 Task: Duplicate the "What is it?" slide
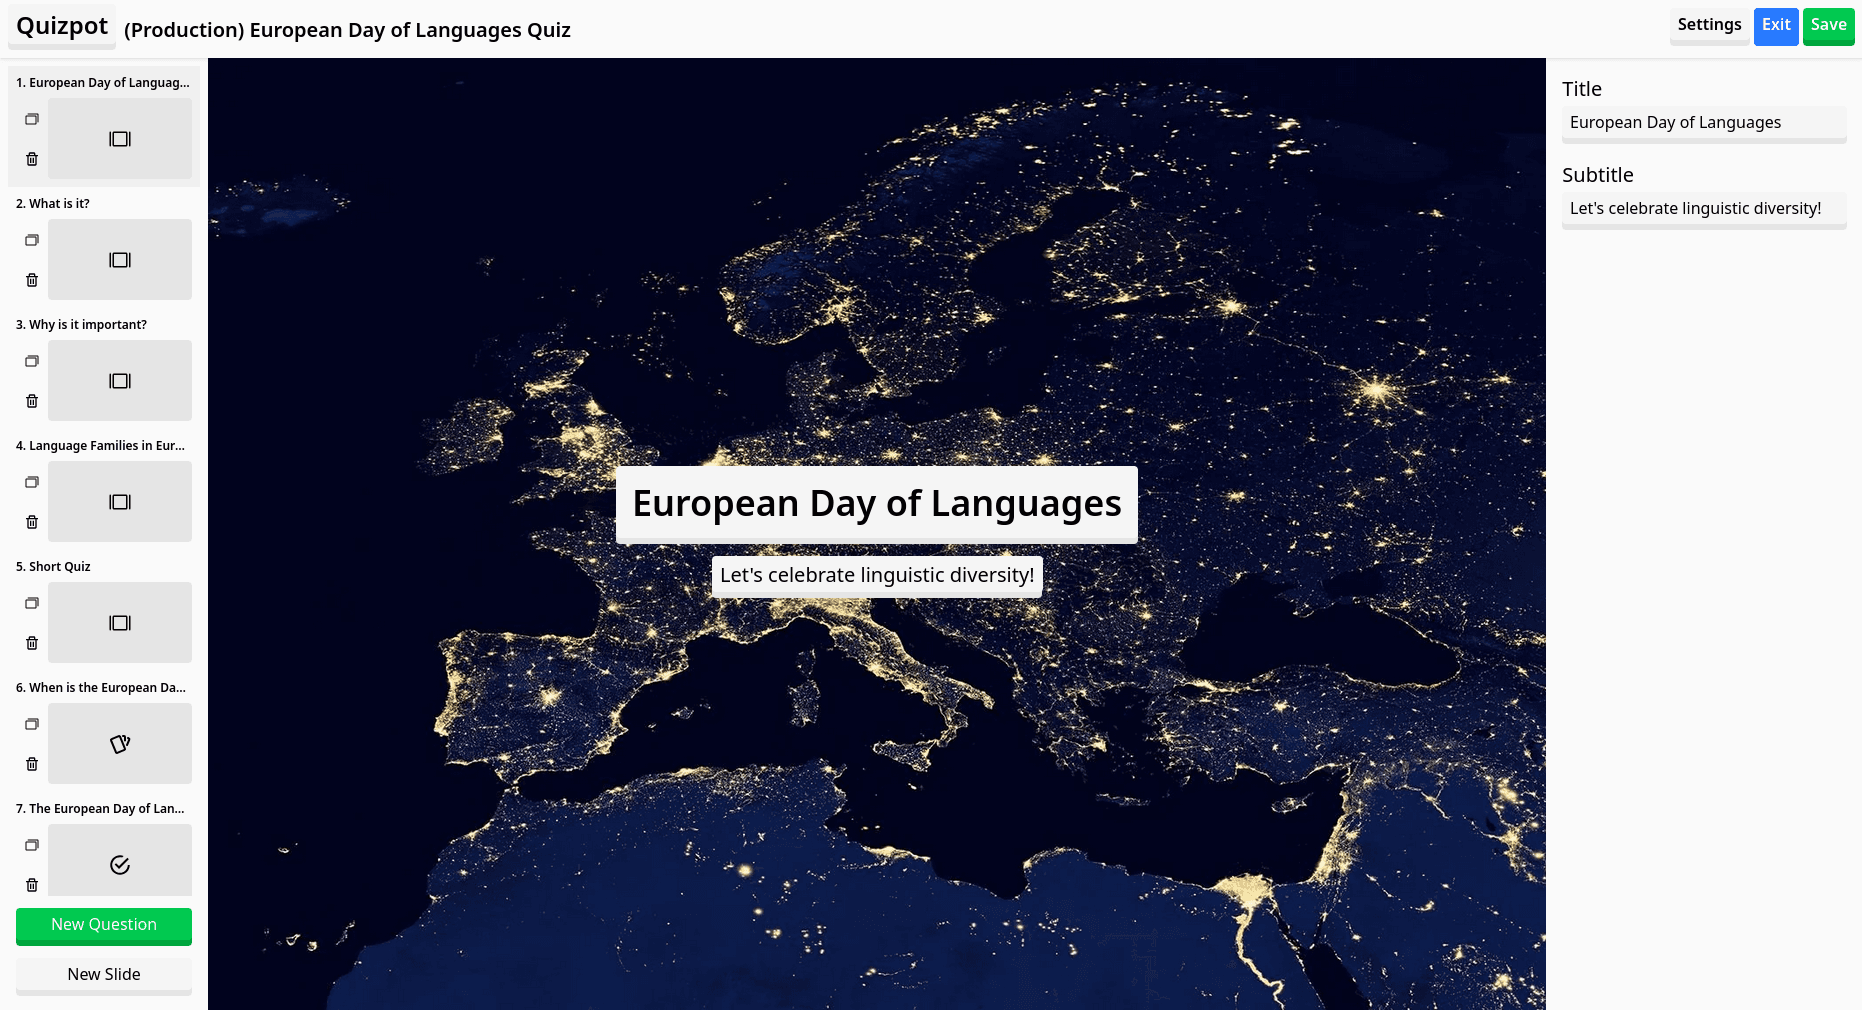32,240
